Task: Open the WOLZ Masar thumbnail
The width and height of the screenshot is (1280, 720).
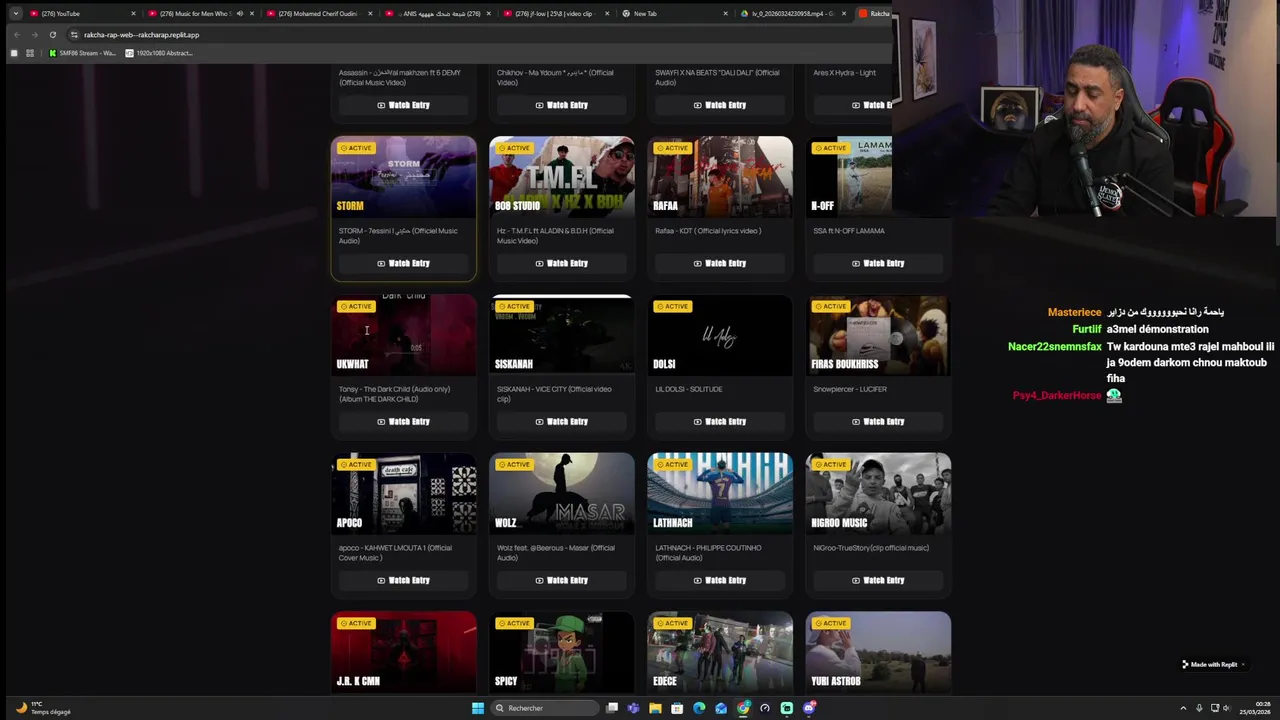Action: (x=562, y=493)
